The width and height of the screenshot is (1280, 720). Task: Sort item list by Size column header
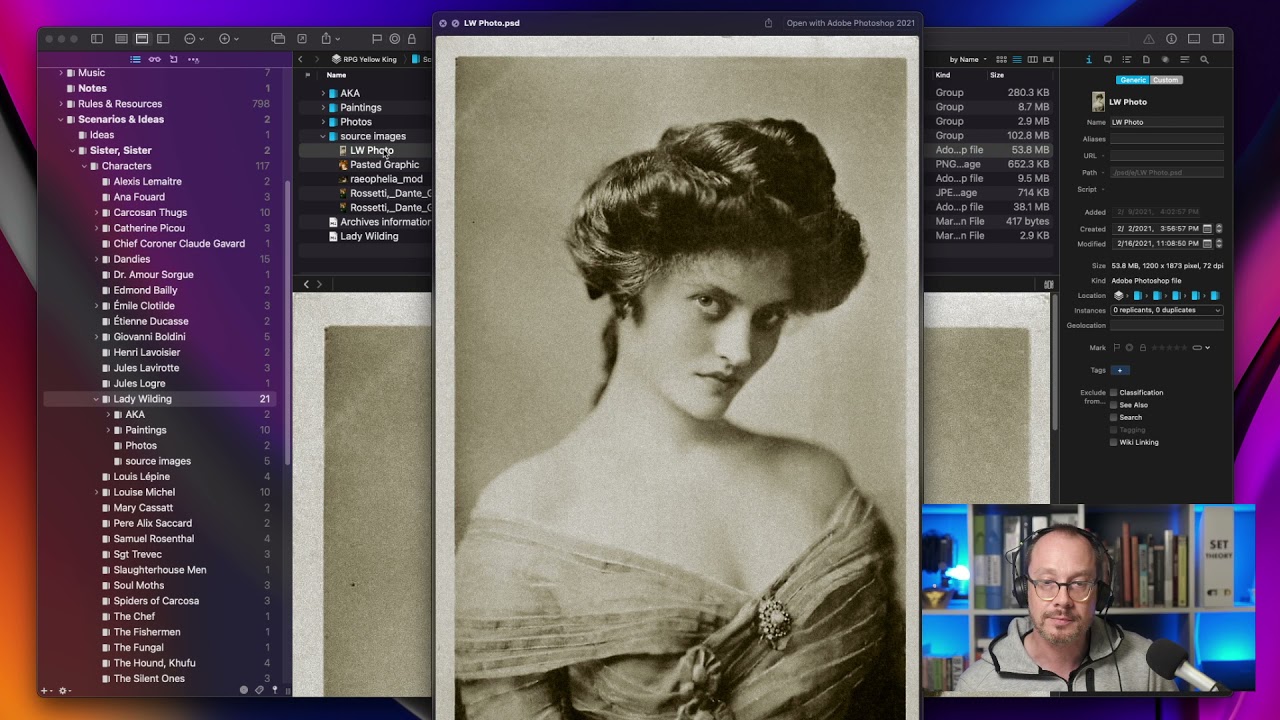[x=997, y=75]
